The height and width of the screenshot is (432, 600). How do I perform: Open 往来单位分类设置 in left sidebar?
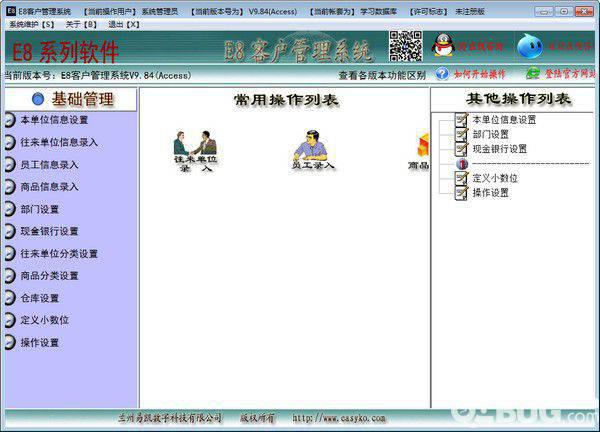coord(59,253)
